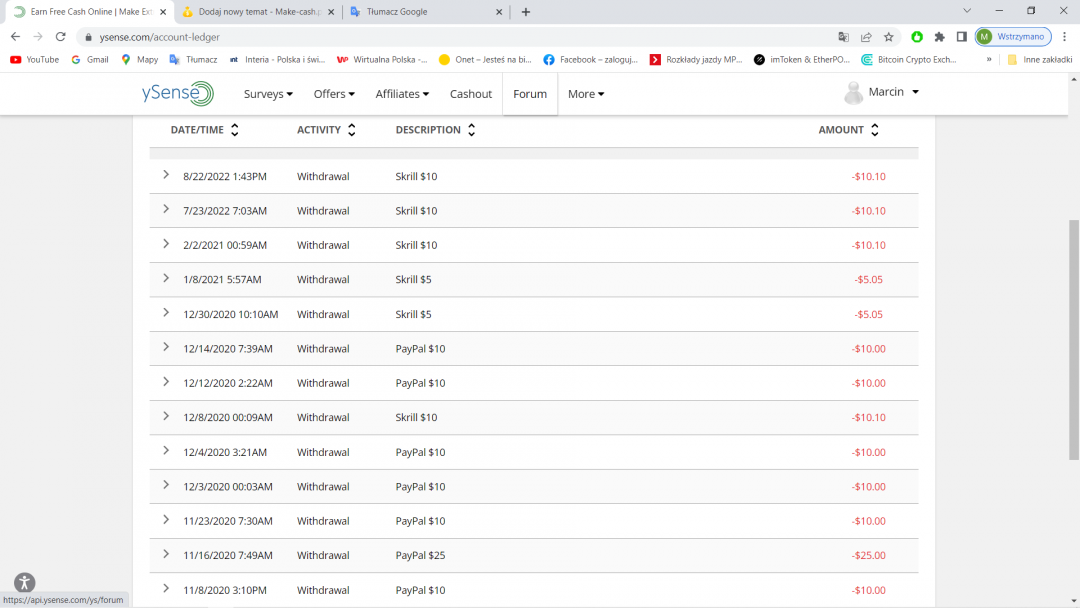Switch to the Tłumacz Google tab
Screen dimensions: 1080x608
[x=420, y=12]
